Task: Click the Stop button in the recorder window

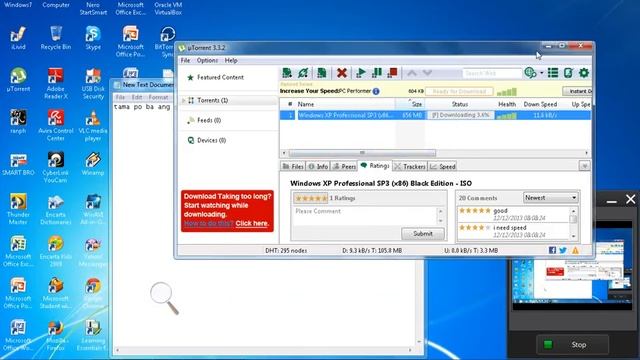Action: [x=572, y=345]
